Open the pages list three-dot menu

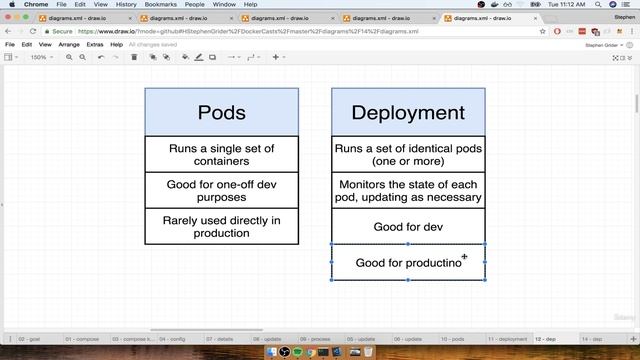coord(10,339)
